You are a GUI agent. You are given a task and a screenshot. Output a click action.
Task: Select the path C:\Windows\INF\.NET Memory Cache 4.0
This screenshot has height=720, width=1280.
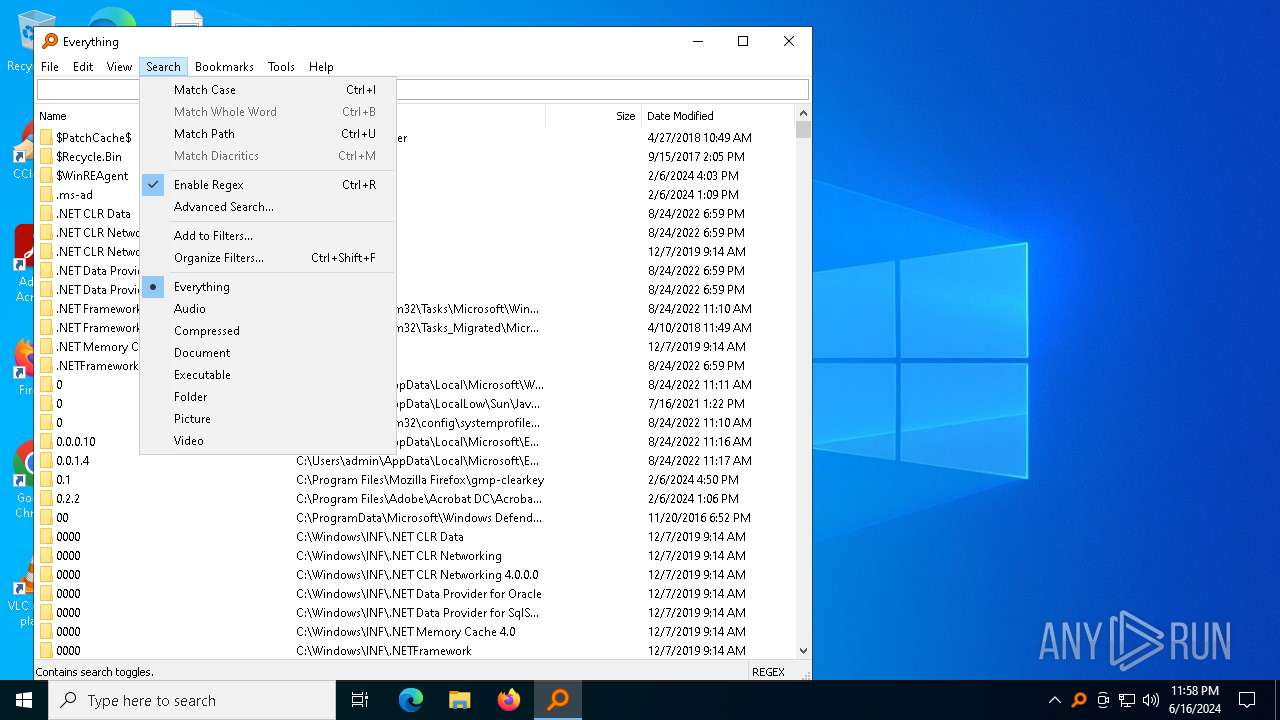point(406,631)
